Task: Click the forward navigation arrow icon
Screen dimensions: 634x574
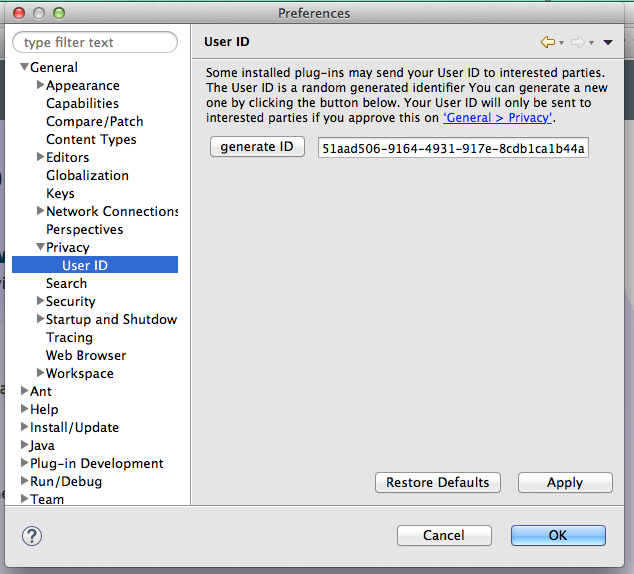Action: (578, 42)
